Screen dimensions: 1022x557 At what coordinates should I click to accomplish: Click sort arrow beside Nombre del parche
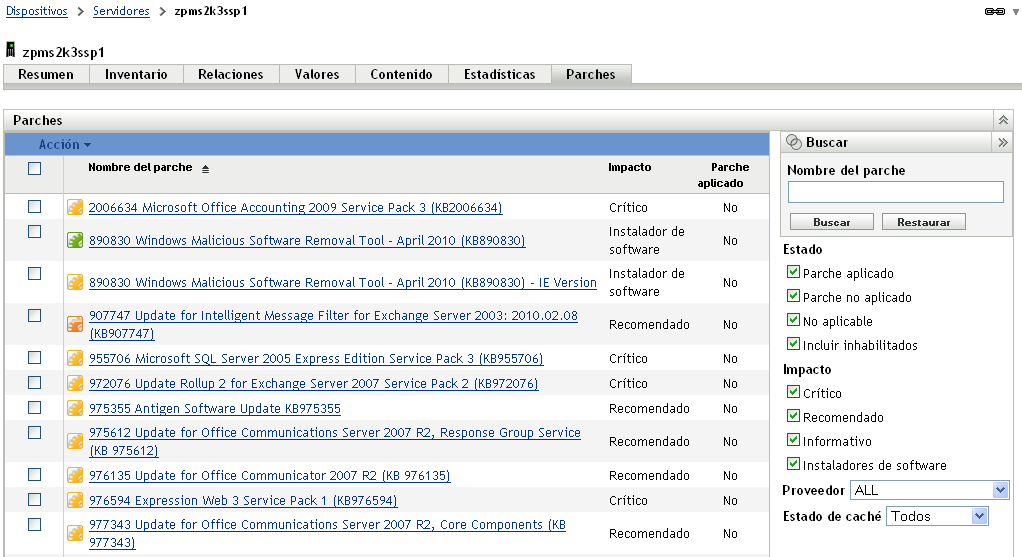coord(205,169)
